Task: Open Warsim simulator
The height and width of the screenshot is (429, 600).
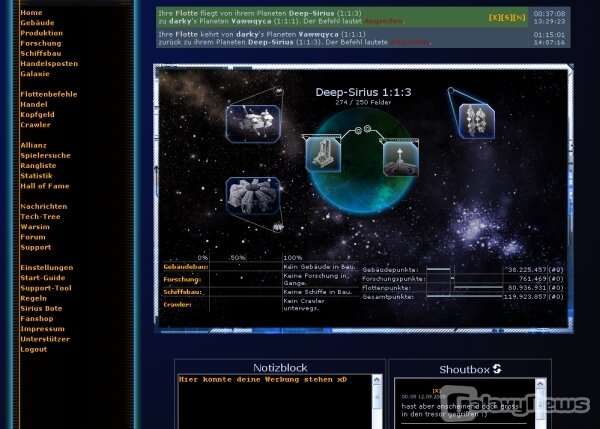Action: pos(35,227)
